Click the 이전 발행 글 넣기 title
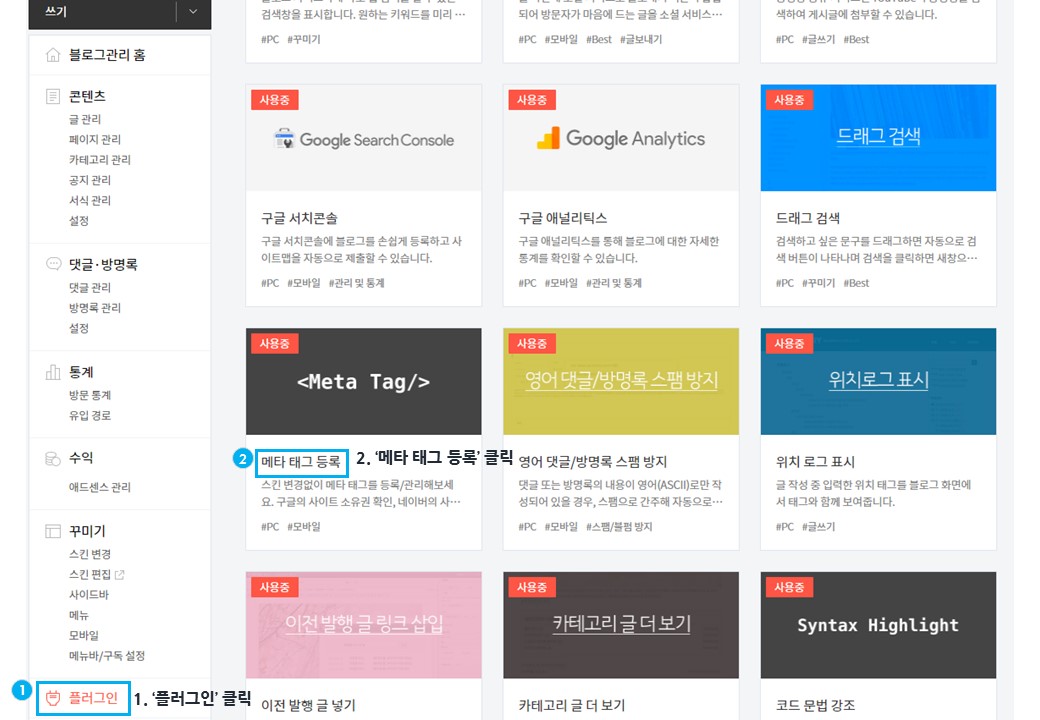 pyautogui.click(x=308, y=705)
